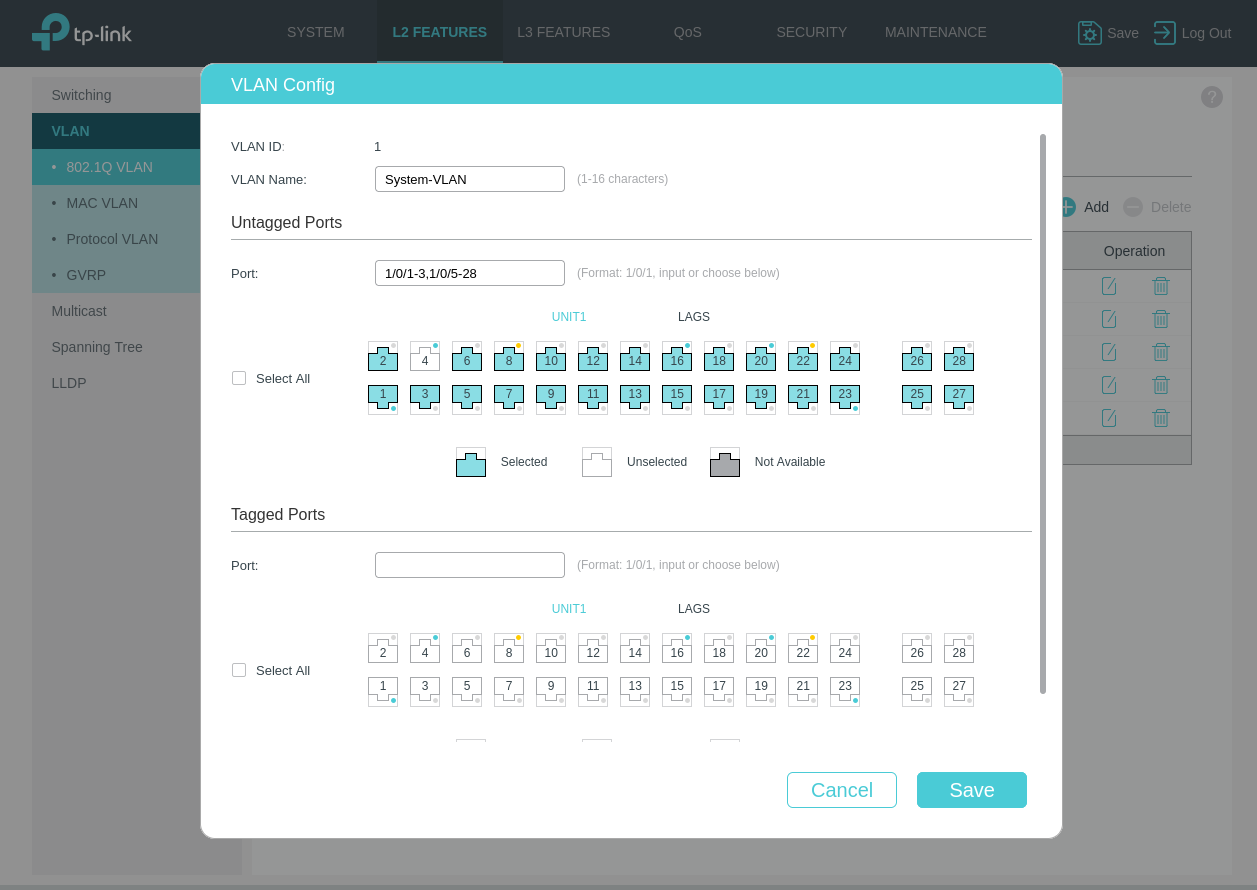Click the Save config icon in header

point(1089,33)
